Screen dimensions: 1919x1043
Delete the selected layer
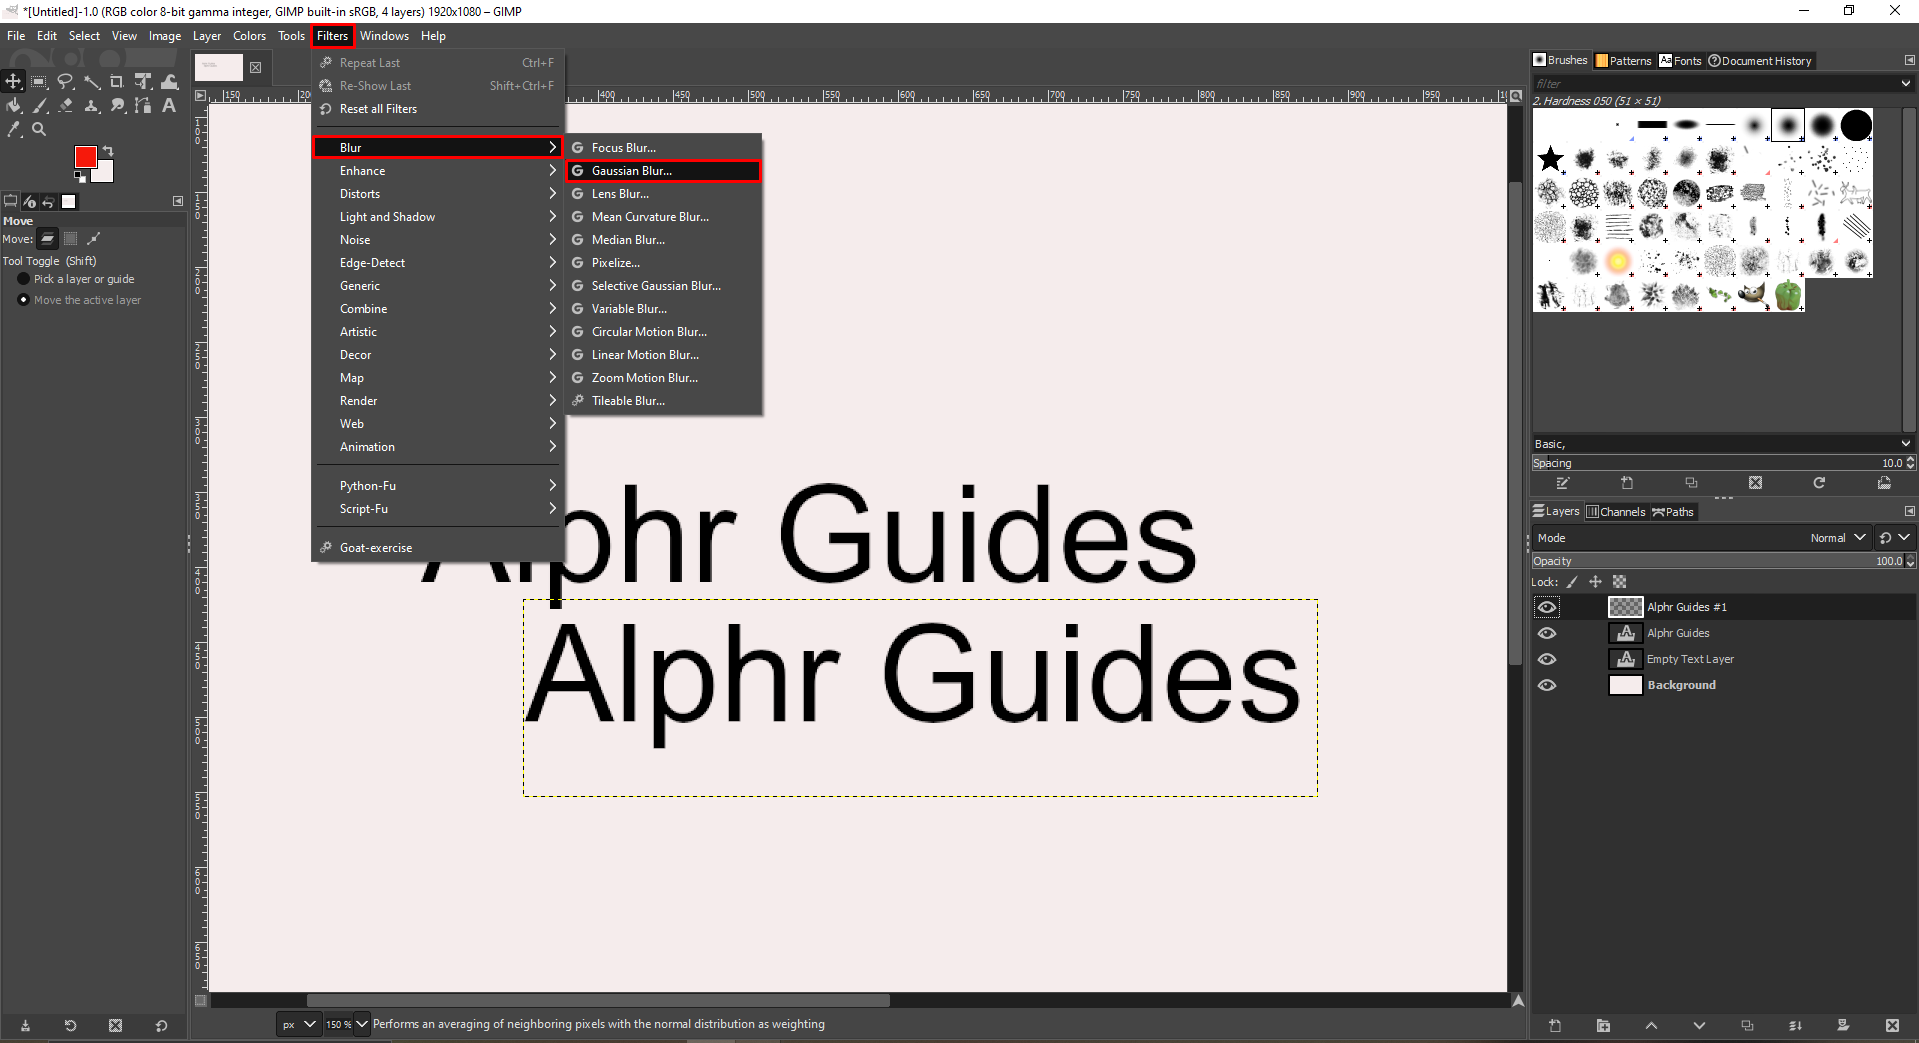1892,1026
